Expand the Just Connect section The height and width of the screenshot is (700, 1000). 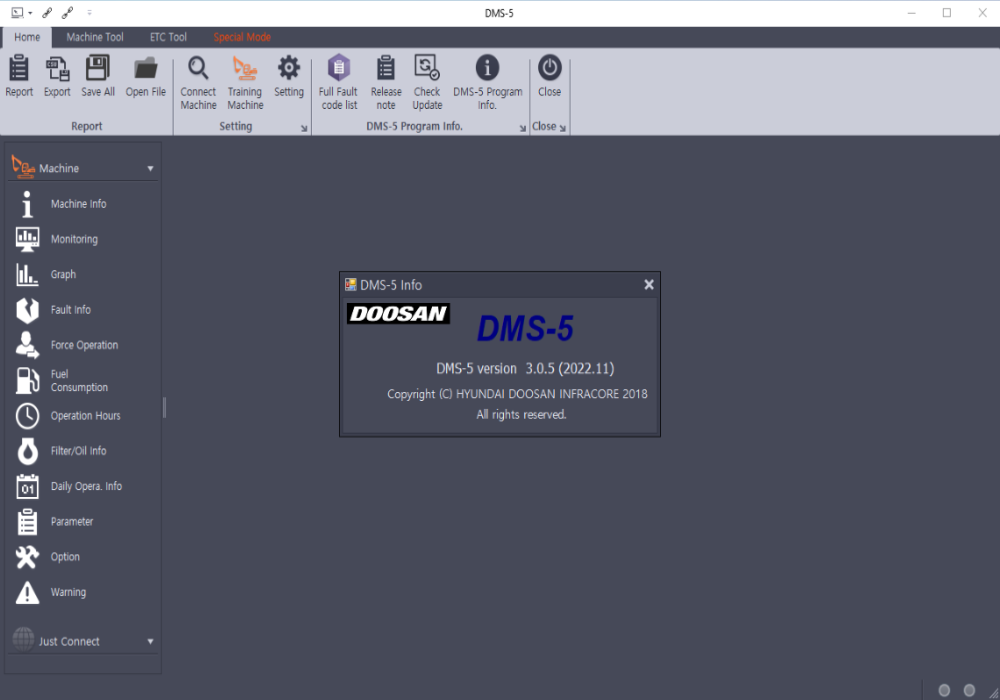coord(150,641)
